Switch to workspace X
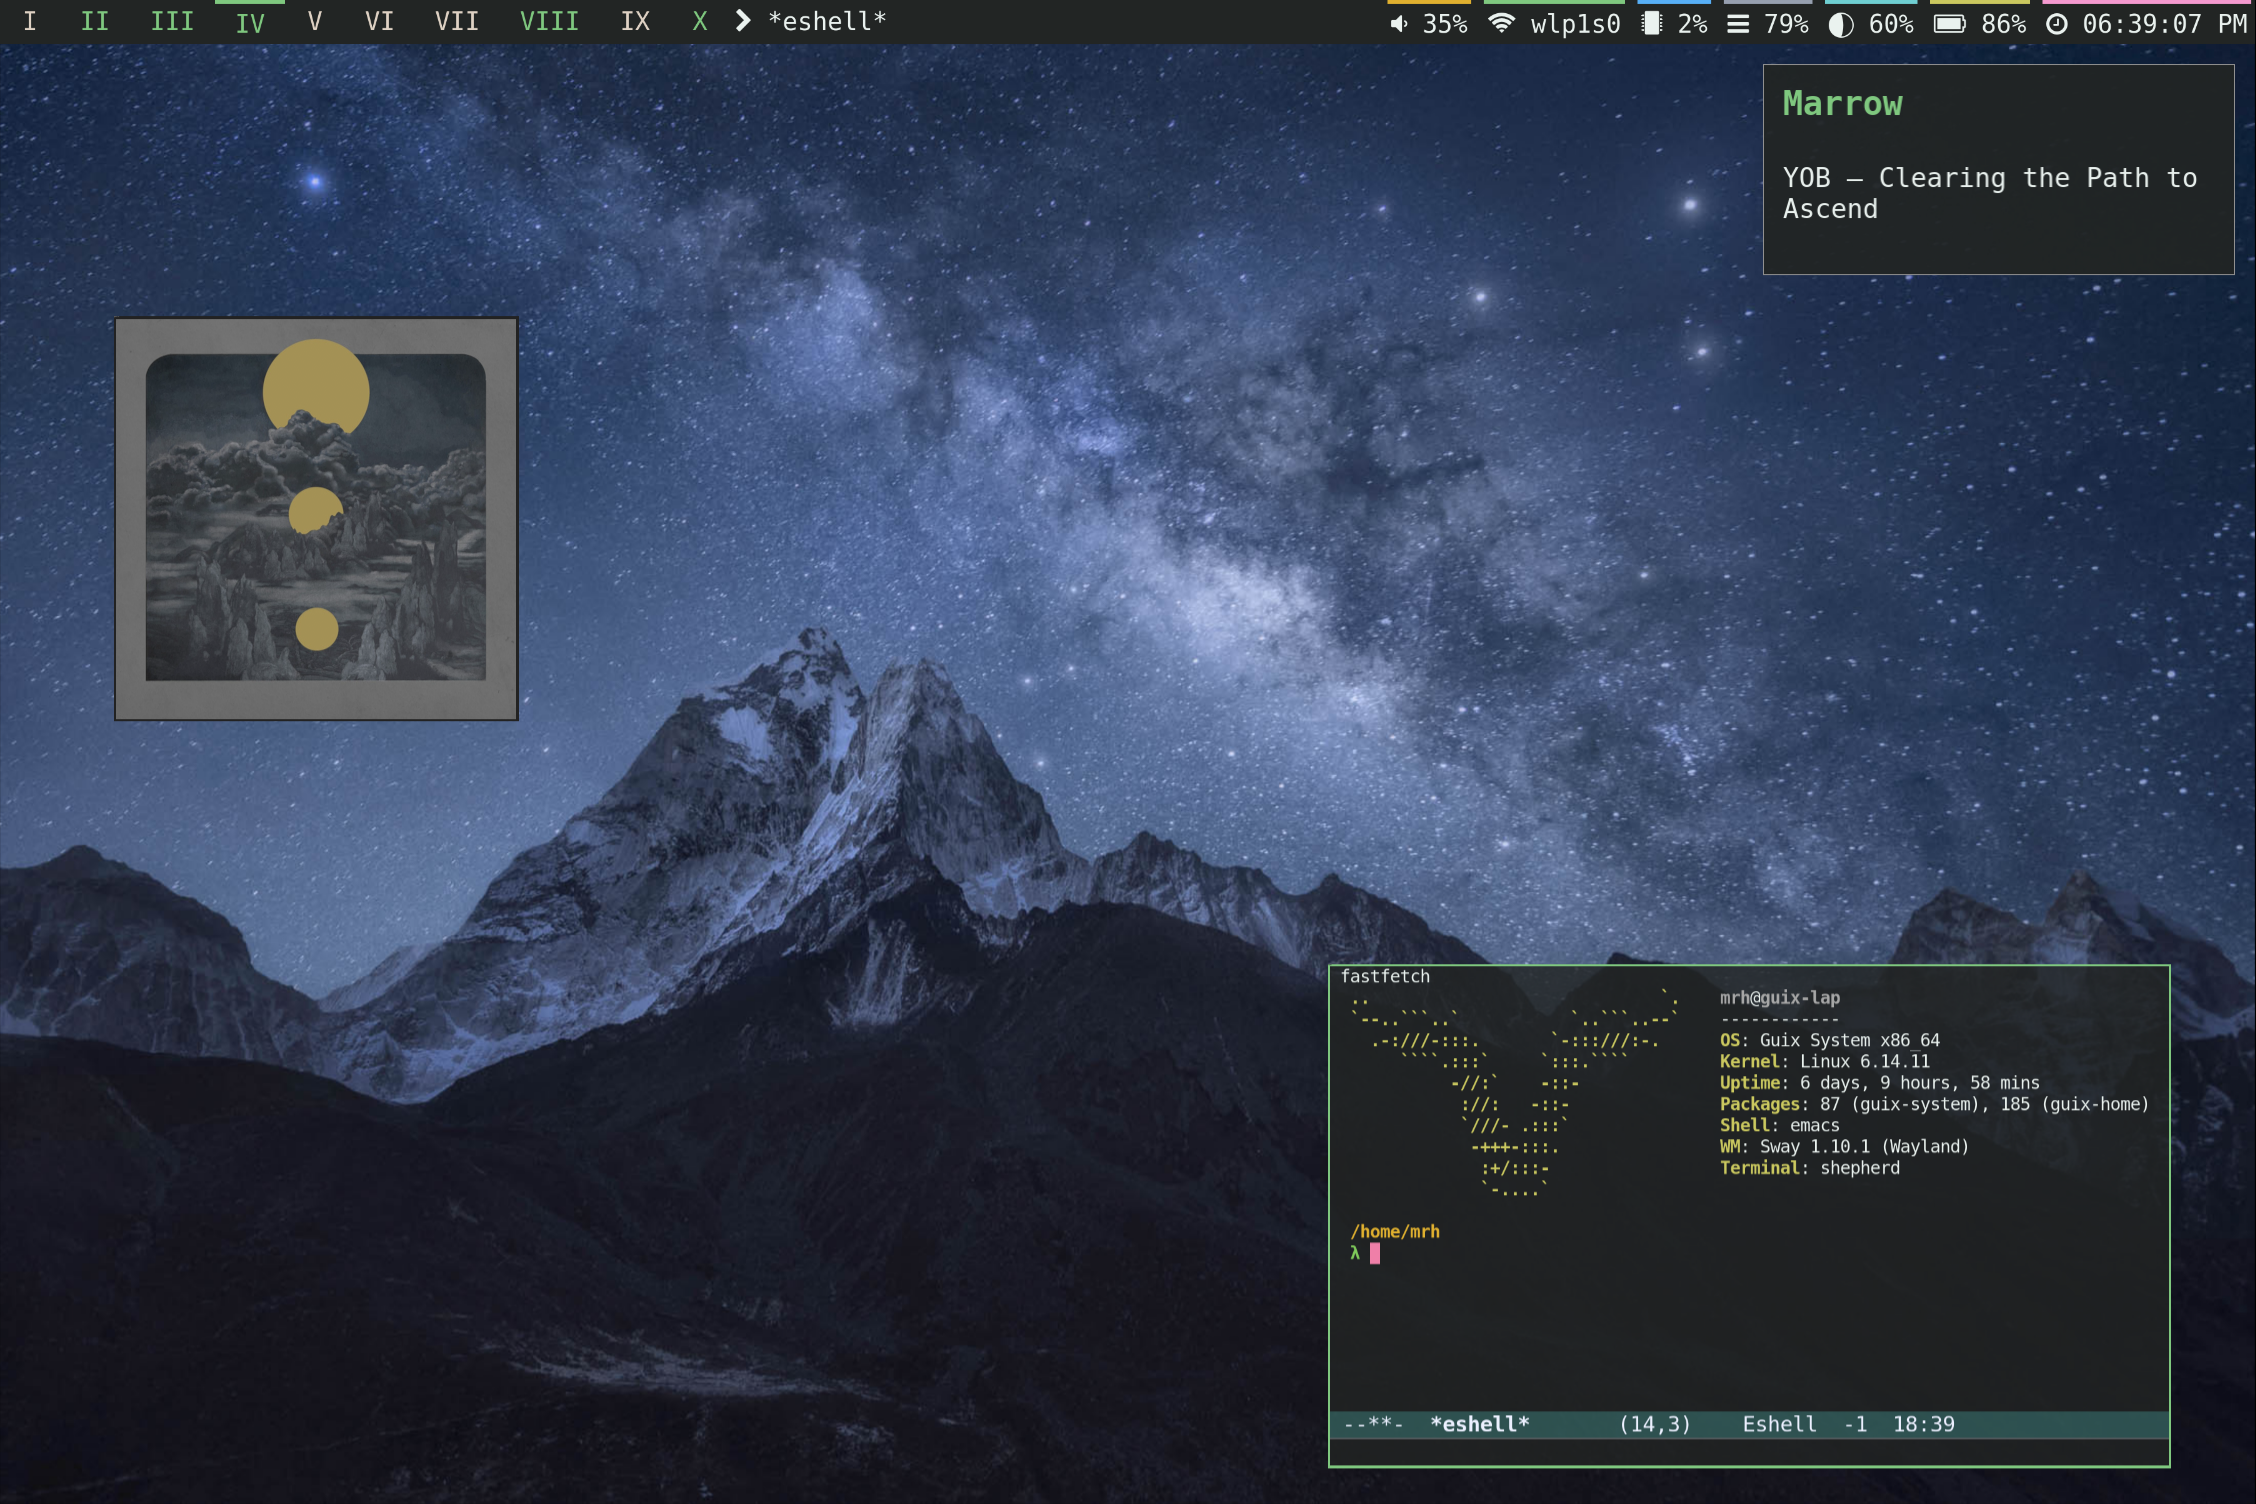Screen dimensions: 2256x1504 (x=700, y=22)
